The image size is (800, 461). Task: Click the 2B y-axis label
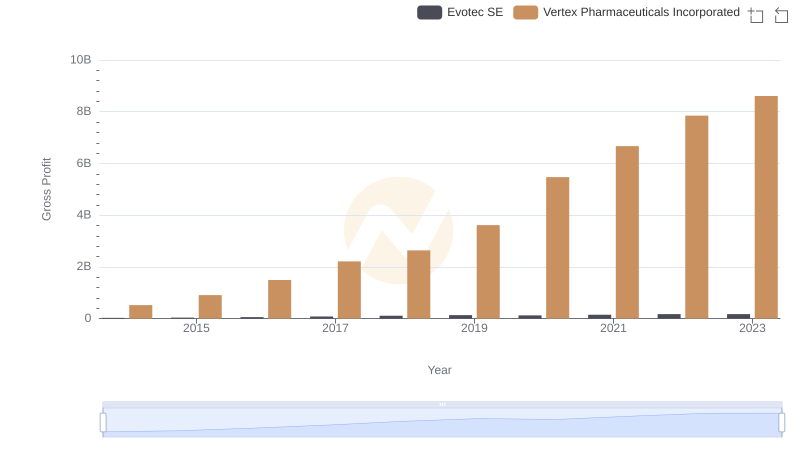pos(84,266)
